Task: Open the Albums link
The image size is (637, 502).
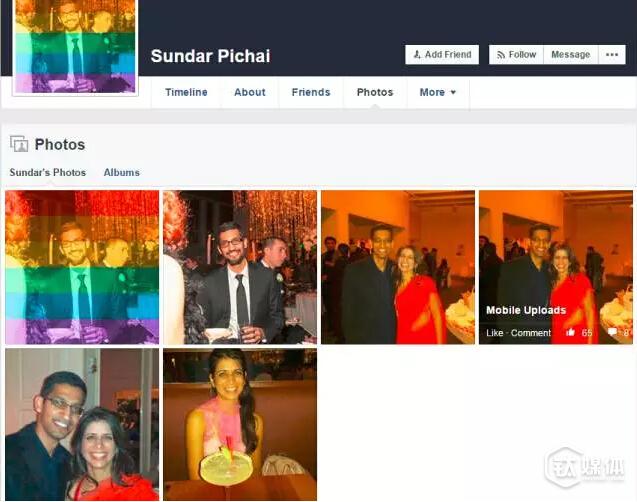Action: pyautogui.click(x=121, y=172)
